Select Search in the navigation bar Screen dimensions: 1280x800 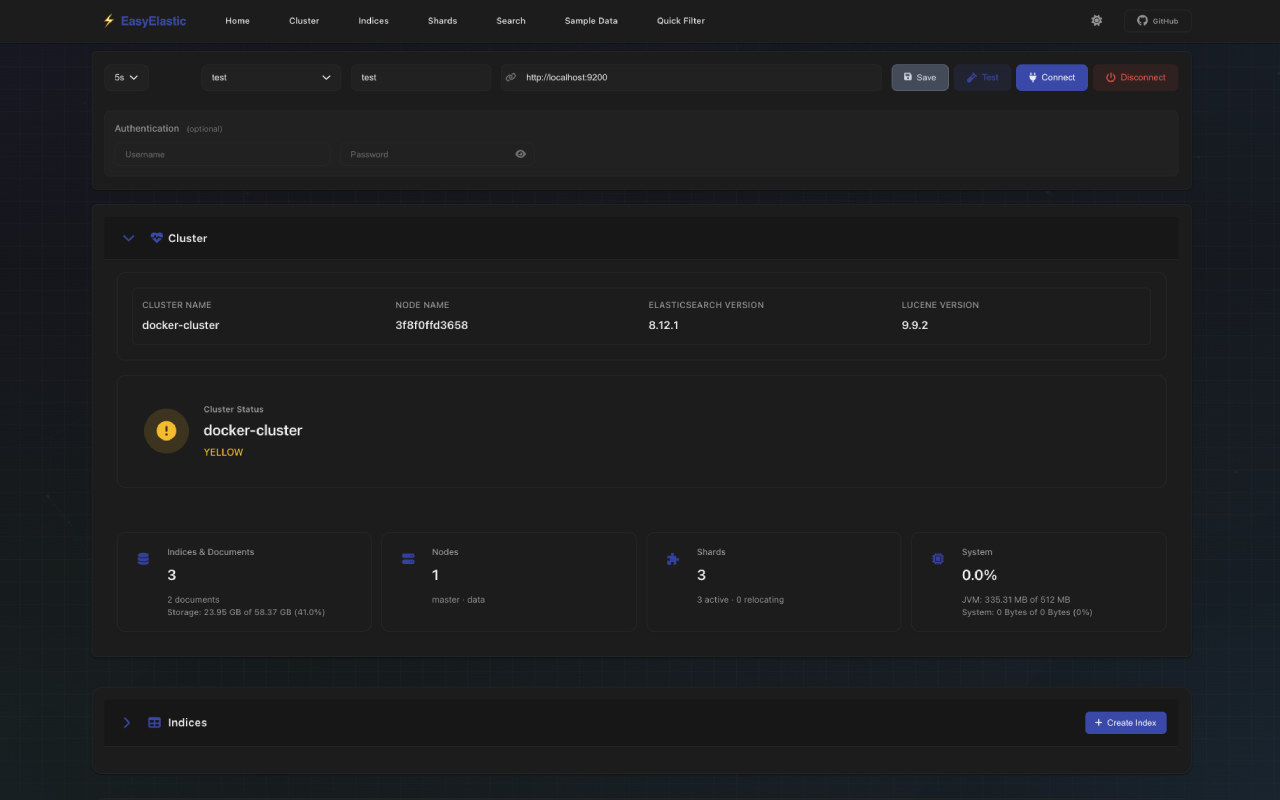[x=511, y=20]
